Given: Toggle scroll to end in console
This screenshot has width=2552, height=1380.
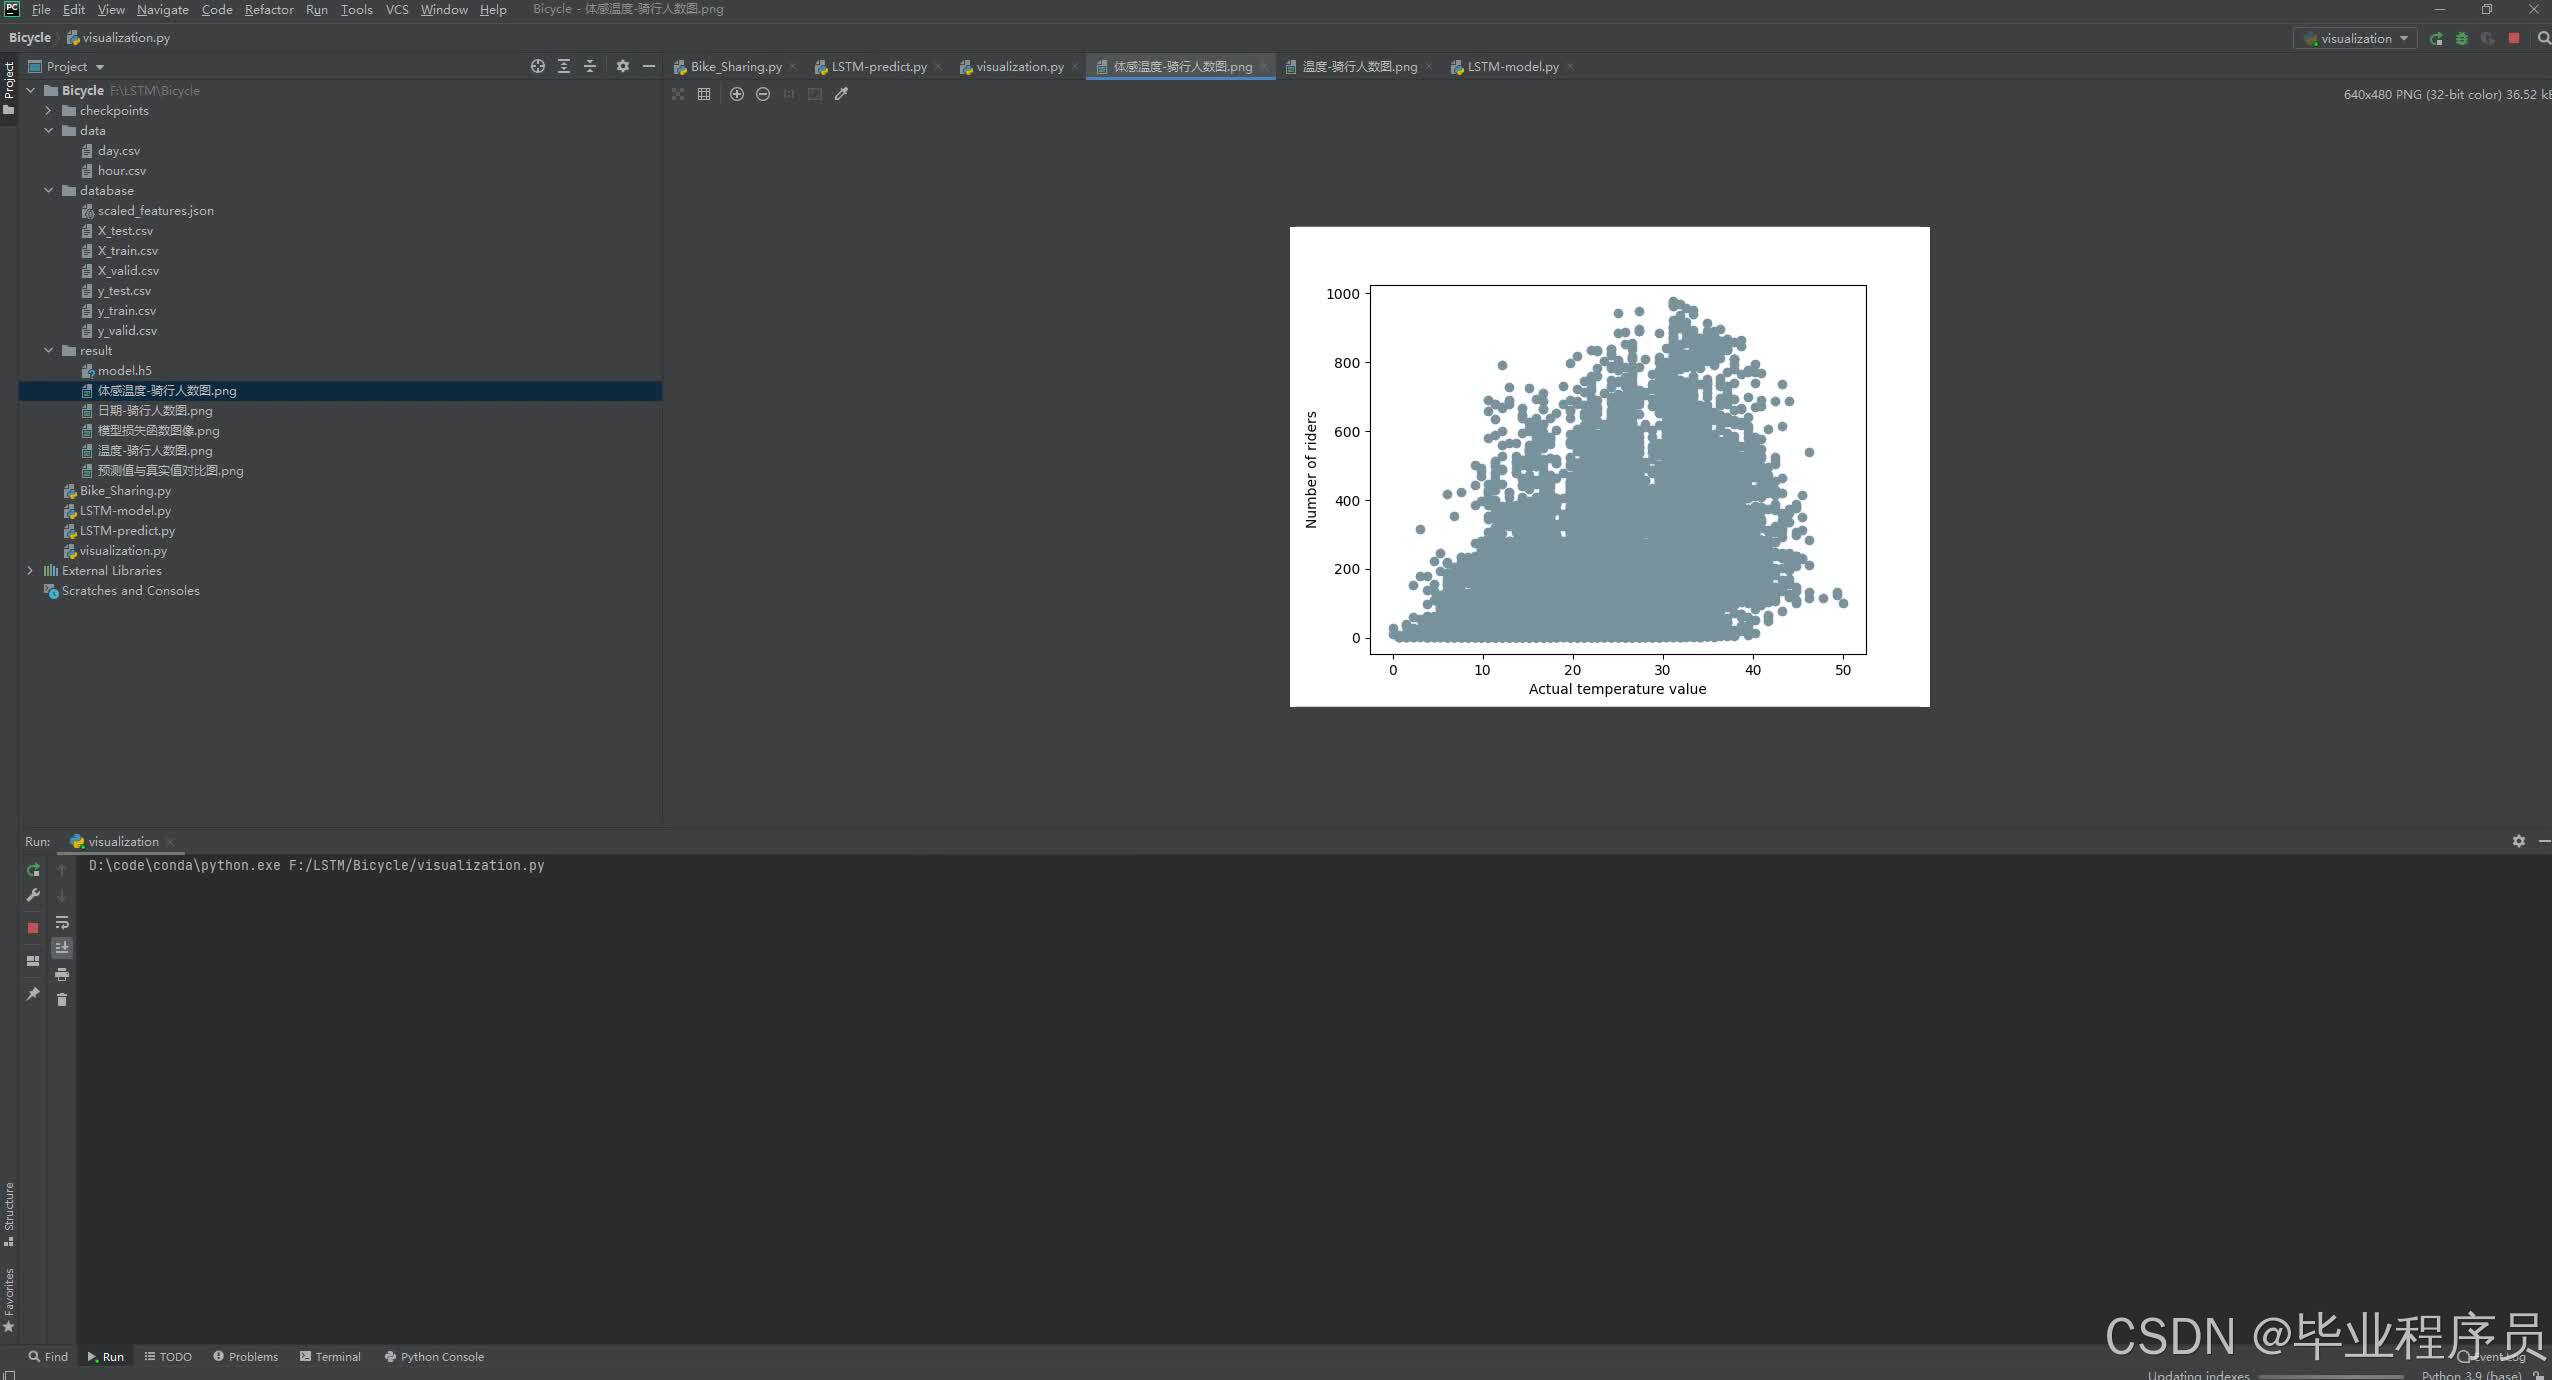Looking at the screenshot, I should point(62,947).
